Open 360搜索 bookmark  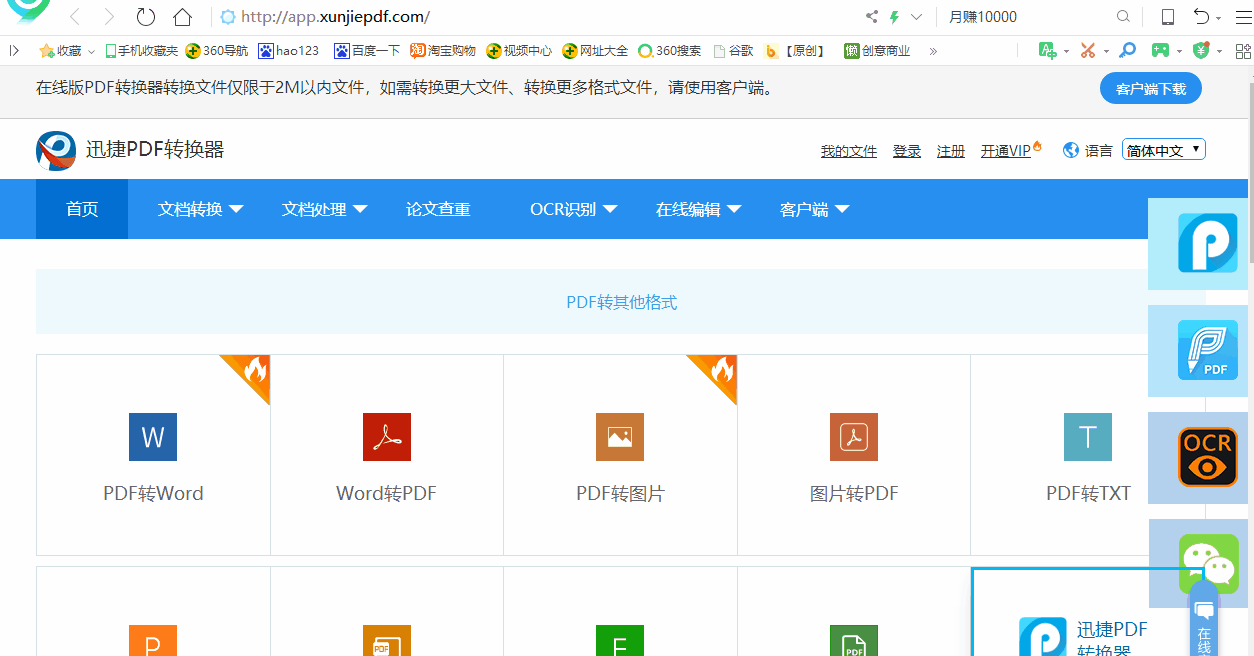670,50
